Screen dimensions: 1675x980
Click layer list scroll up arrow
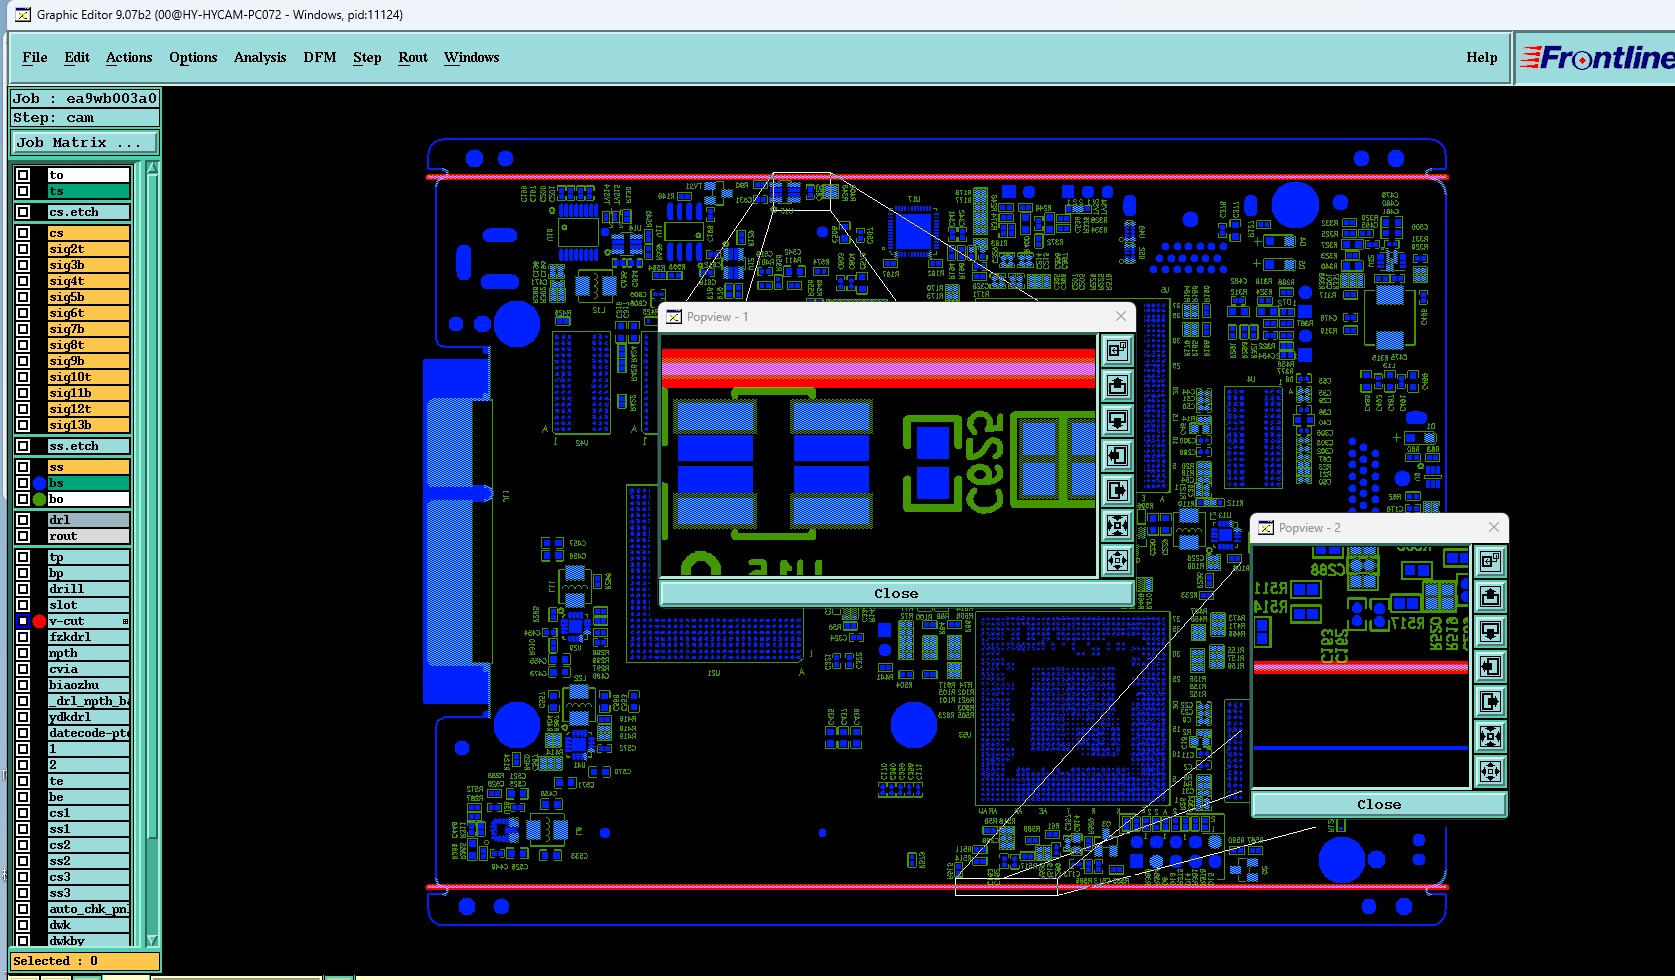coord(152,169)
